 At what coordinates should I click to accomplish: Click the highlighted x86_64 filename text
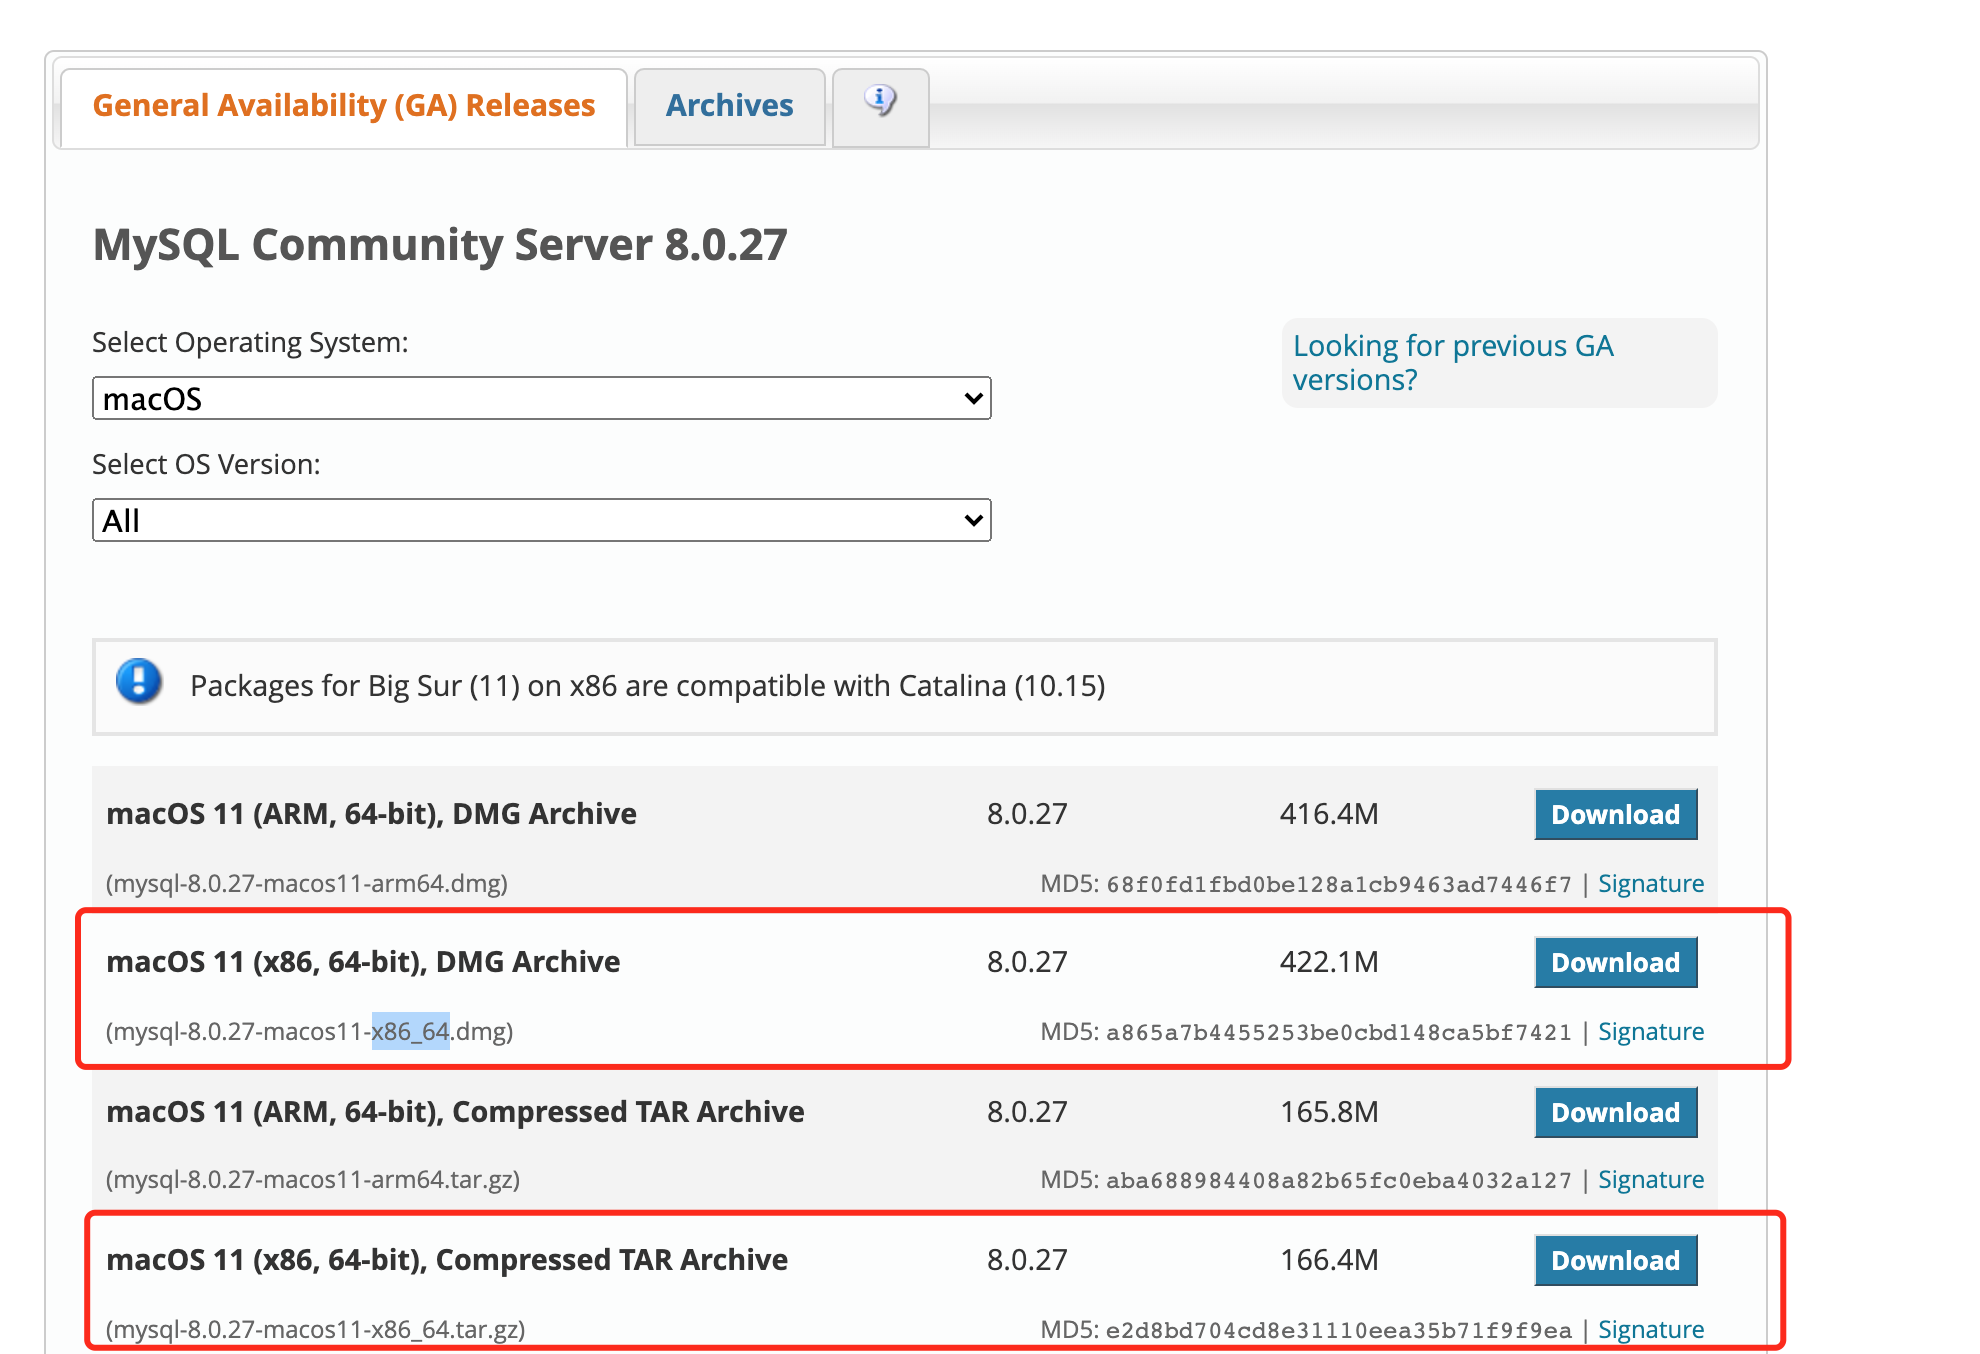pyautogui.click(x=410, y=1031)
